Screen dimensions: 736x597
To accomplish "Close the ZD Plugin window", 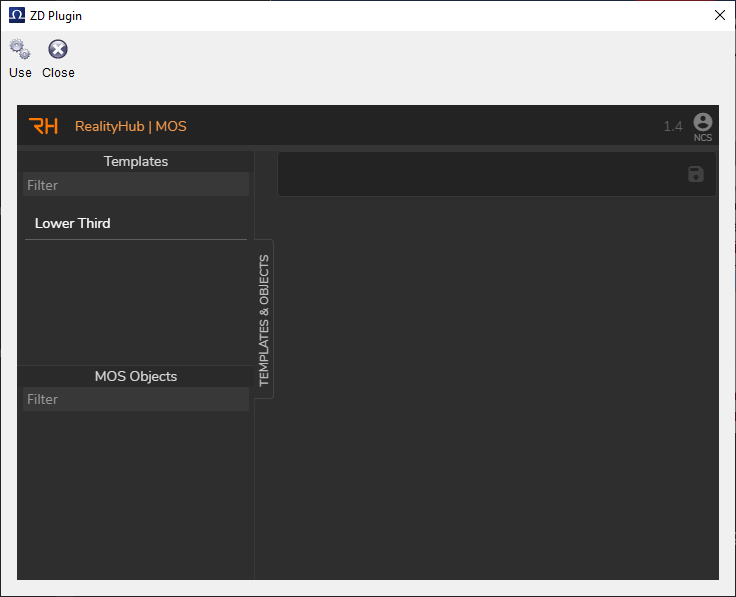I will click(719, 15).
